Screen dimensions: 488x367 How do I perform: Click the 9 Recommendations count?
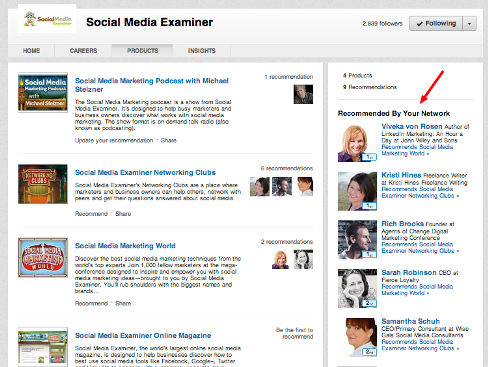click(370, 87)
